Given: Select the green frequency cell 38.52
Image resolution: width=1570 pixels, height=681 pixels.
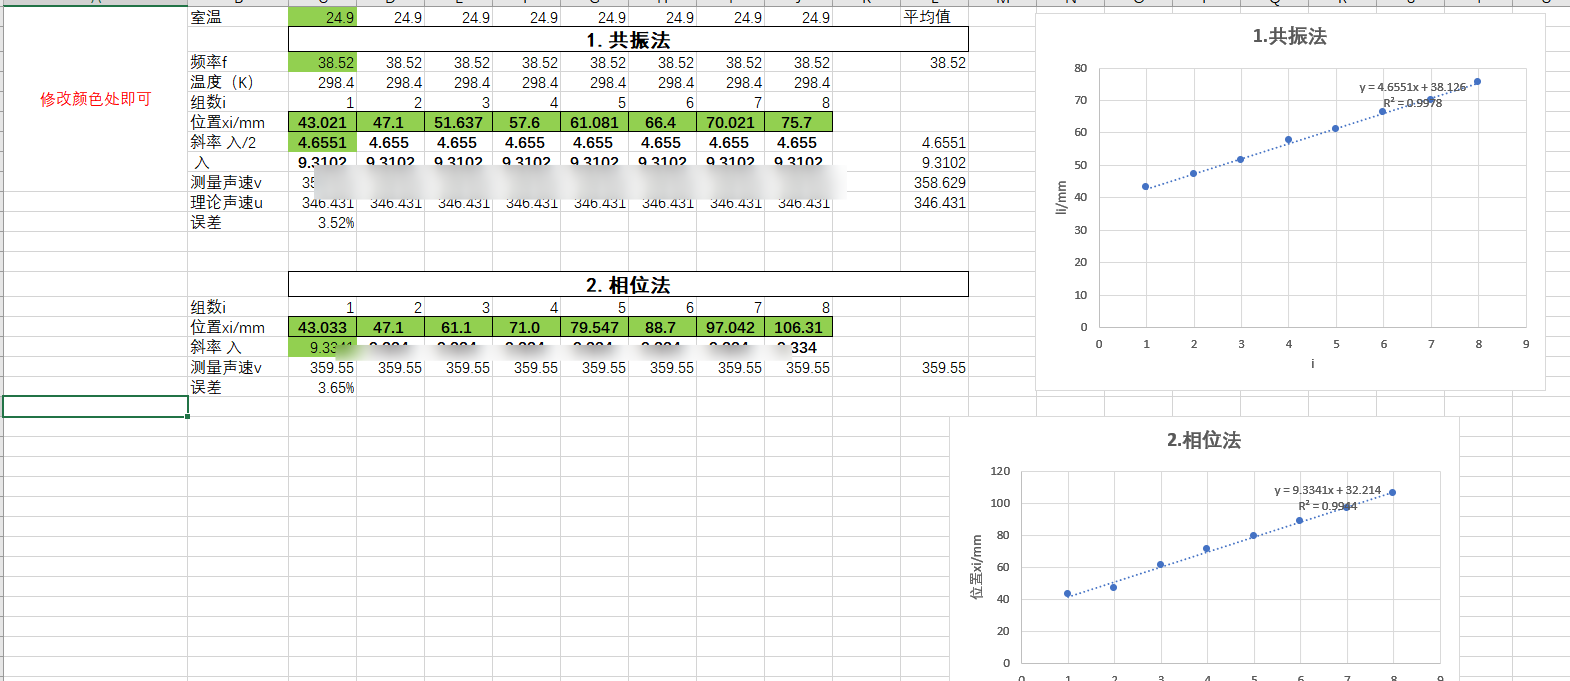Looking at the screenshot, I should [323, 62].
